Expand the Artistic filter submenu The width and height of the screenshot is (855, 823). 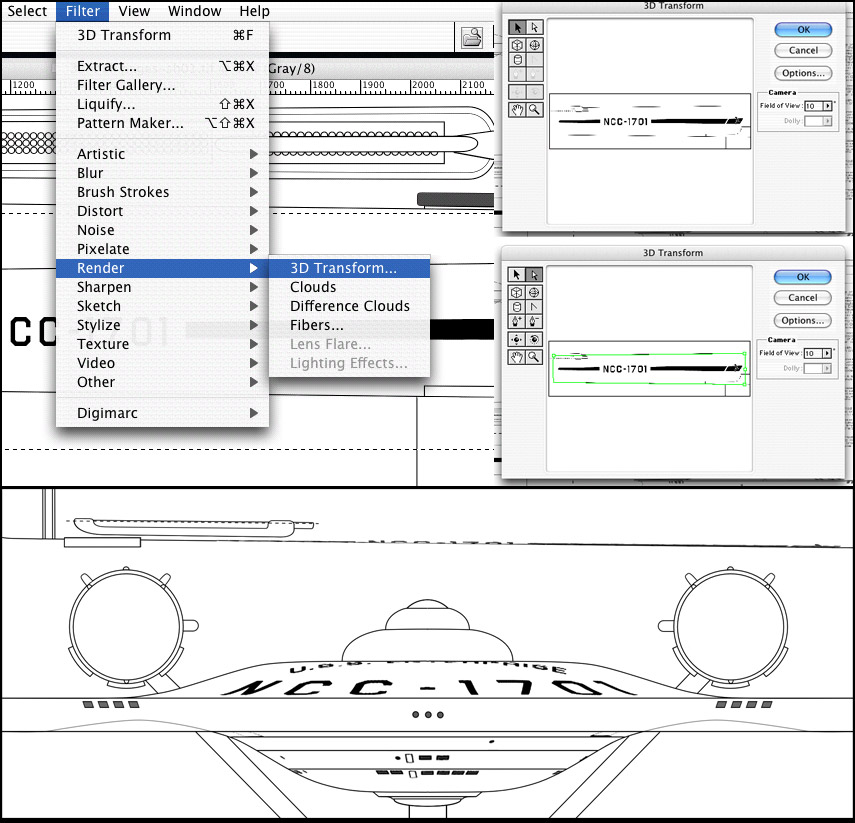point(162,154)
